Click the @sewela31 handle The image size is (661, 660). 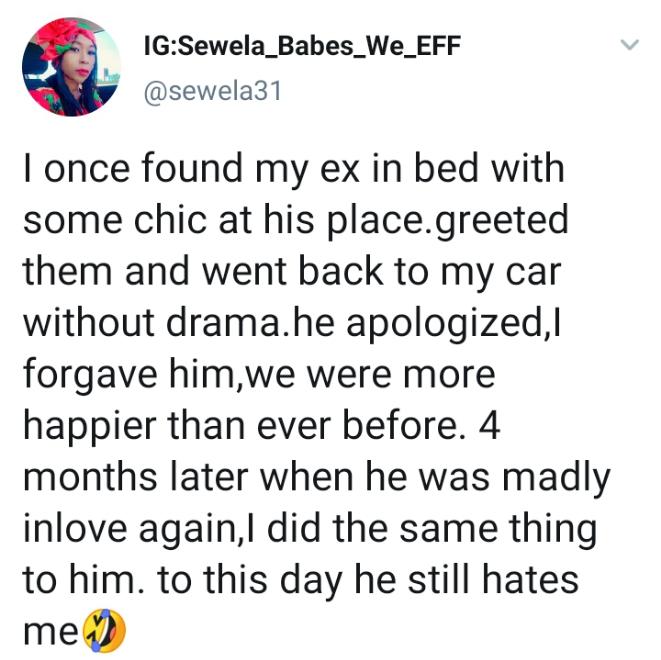pos(212,91)
